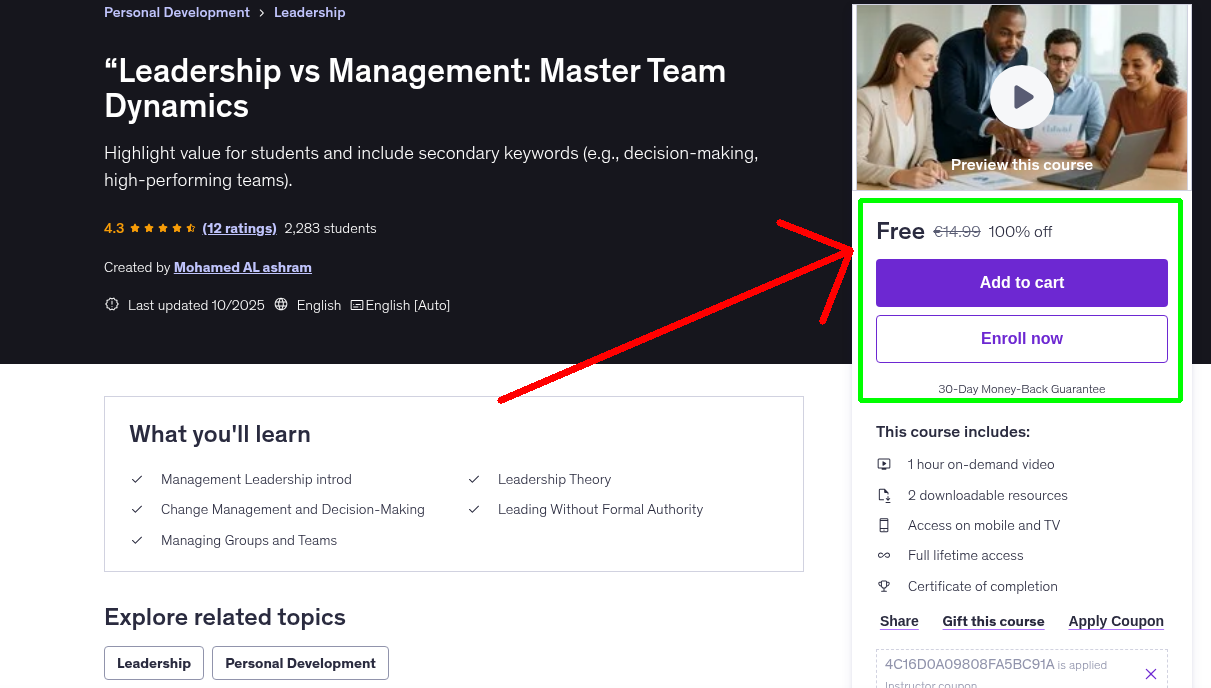Click the lifetime access infinity icon

point(885,555)
